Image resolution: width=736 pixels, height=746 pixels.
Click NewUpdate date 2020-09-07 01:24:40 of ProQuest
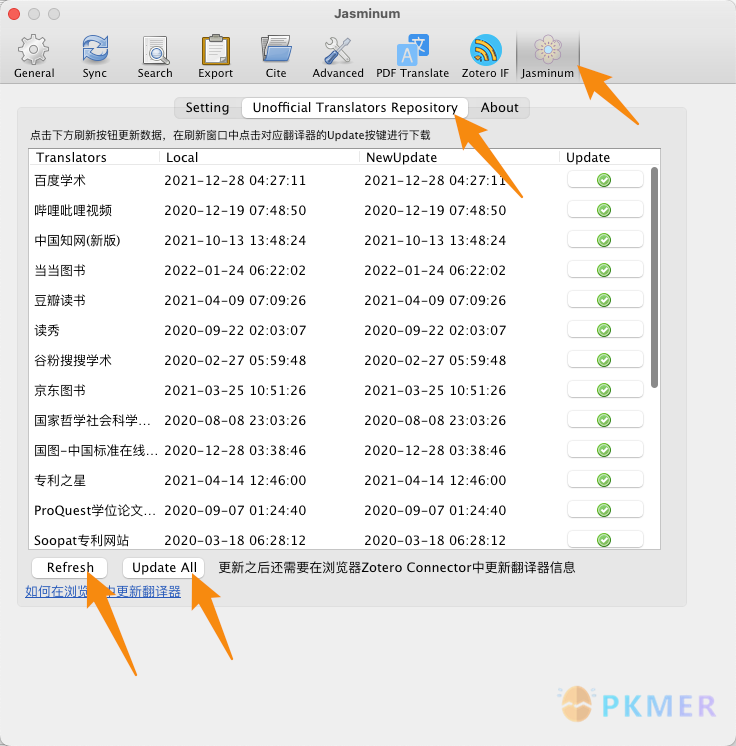pyautogui.click(x=435, y=510)
